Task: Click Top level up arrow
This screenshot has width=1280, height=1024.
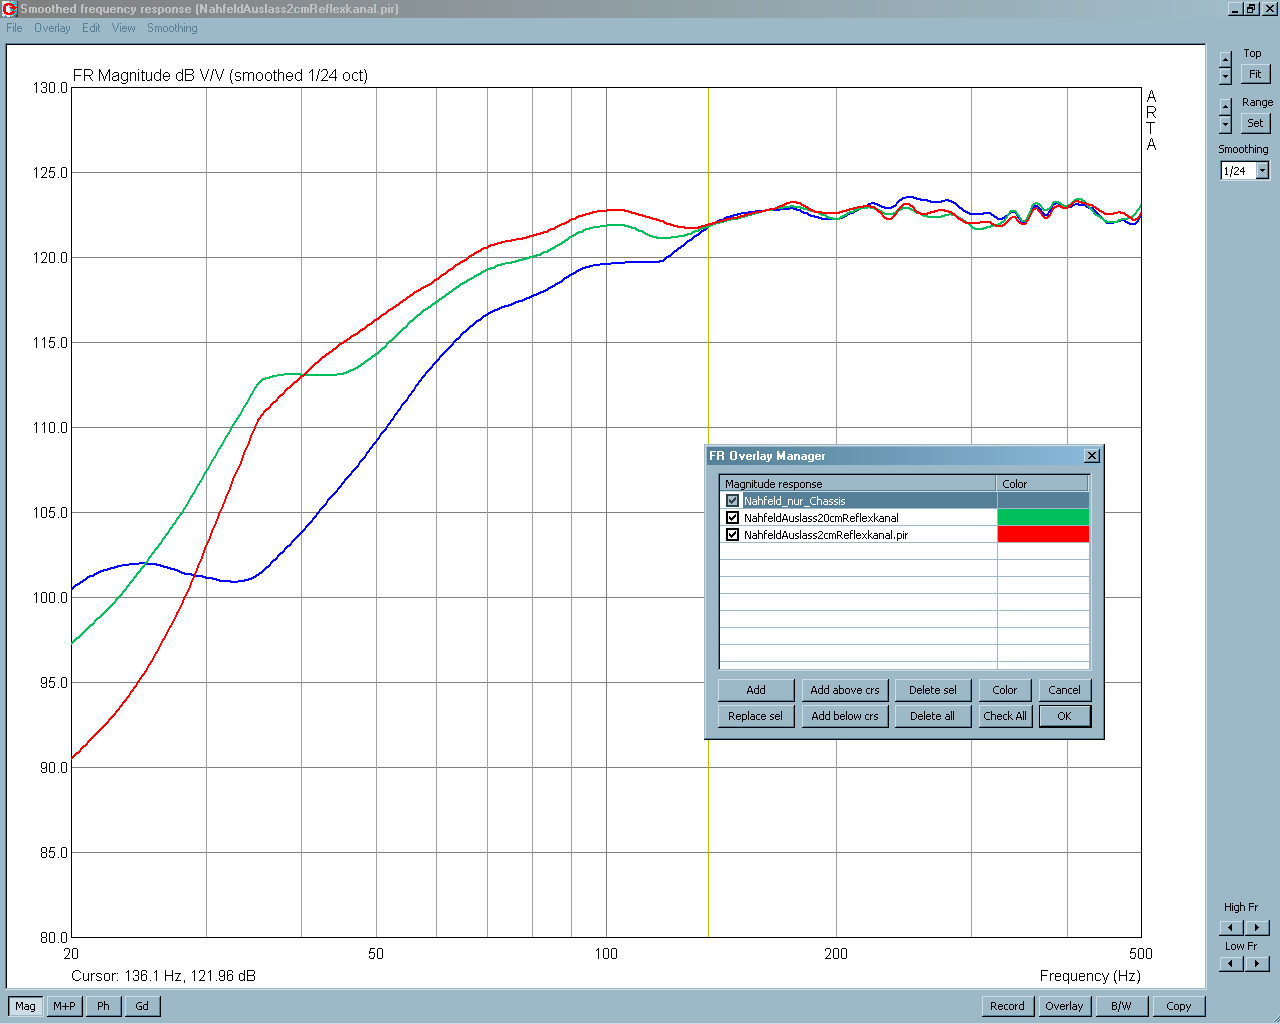Action: click(1225, 60)
